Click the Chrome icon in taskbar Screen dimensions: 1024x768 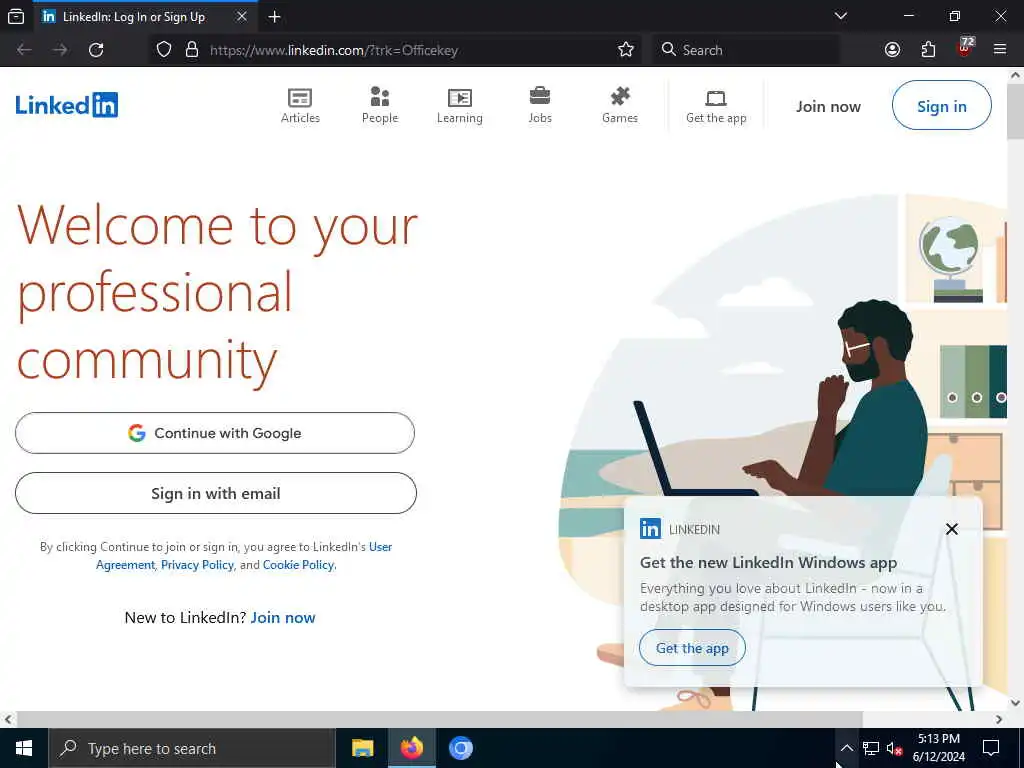[x=460, y=748]
